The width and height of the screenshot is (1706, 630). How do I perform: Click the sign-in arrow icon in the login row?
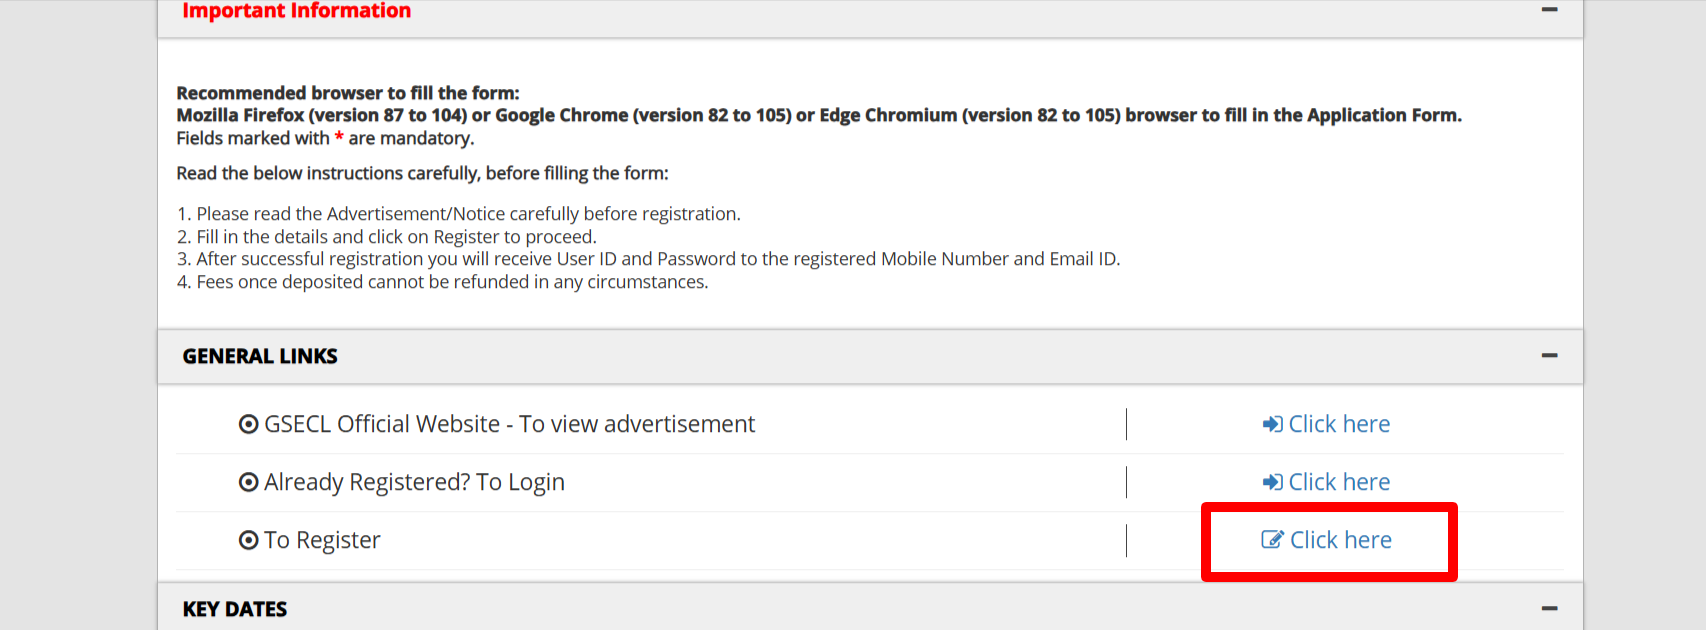click(x=1272, y=482)
